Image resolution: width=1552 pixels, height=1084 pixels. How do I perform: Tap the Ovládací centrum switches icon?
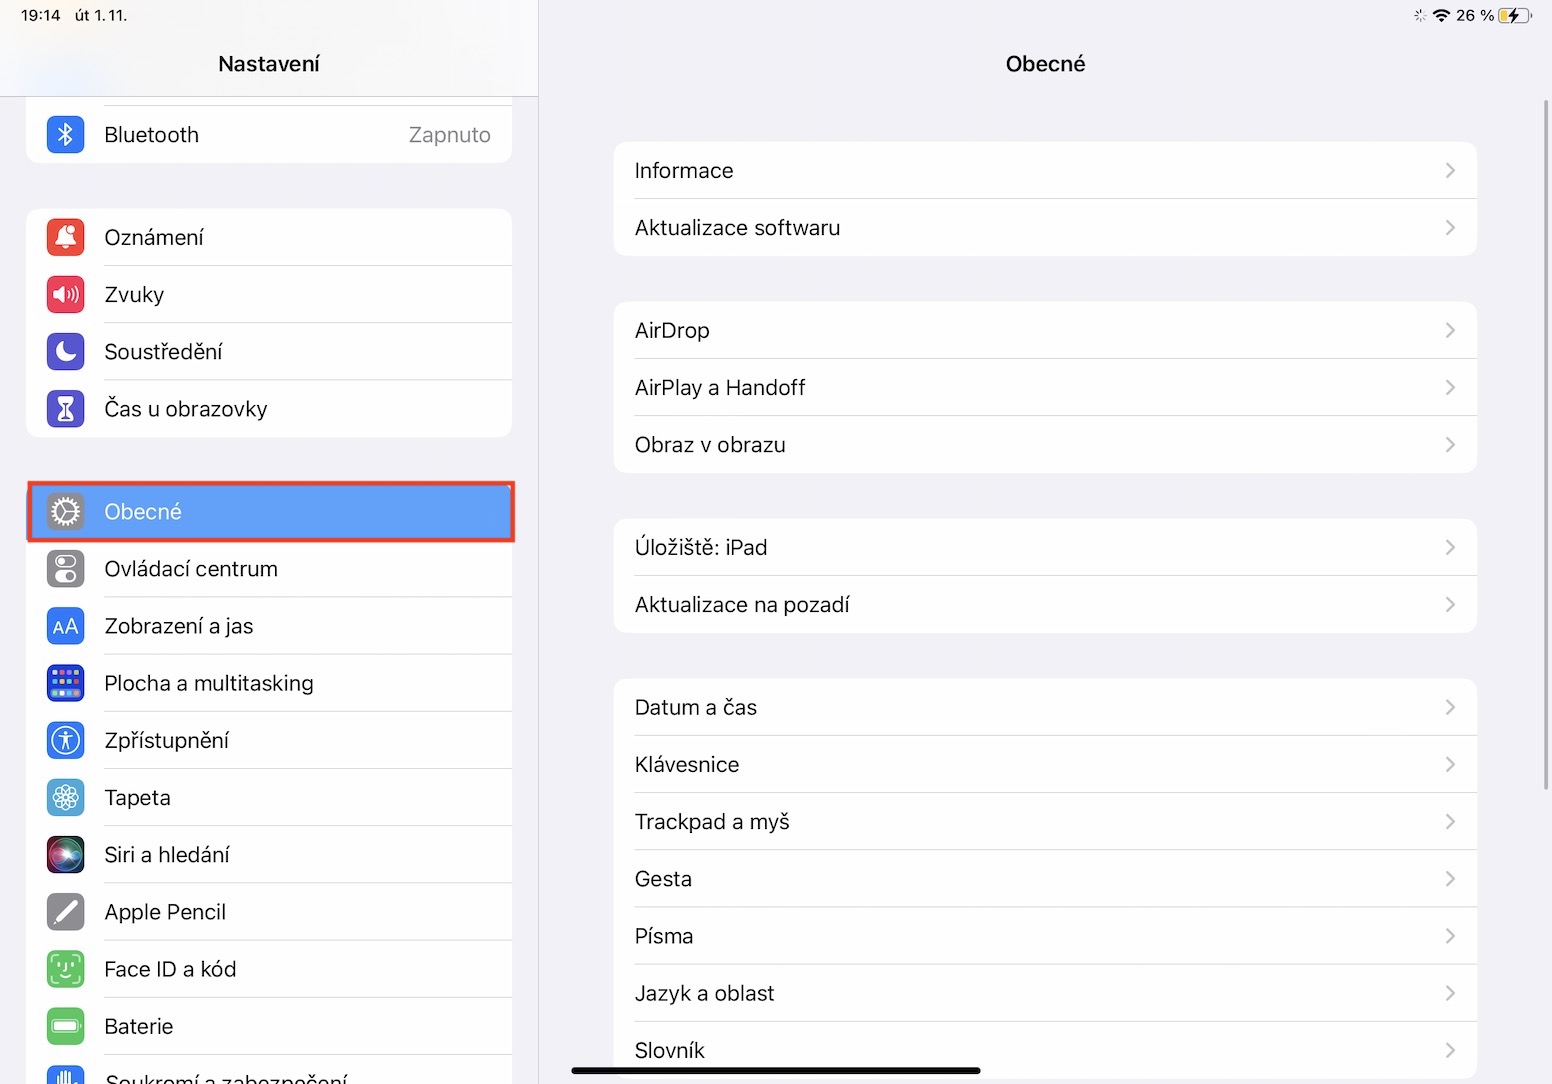(65, 569)
